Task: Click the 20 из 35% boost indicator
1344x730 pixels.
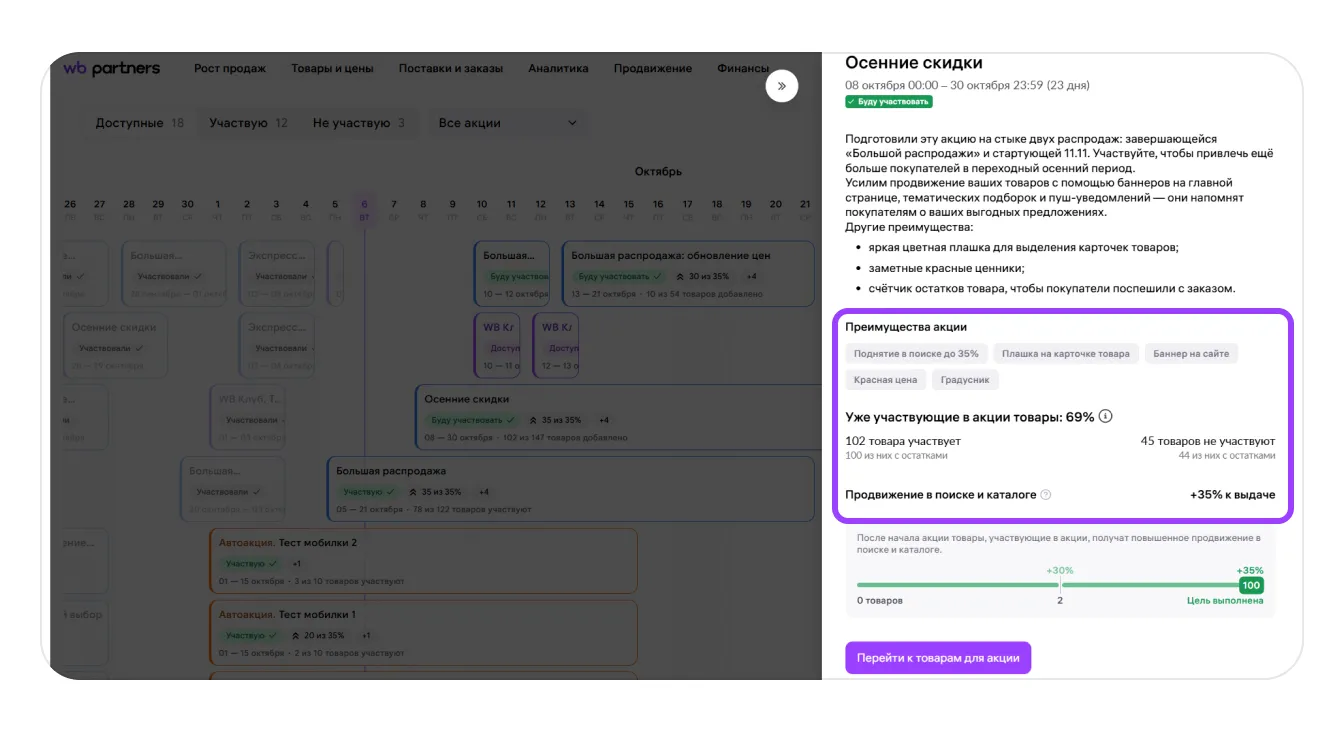Action: click(x=316, y=636)
